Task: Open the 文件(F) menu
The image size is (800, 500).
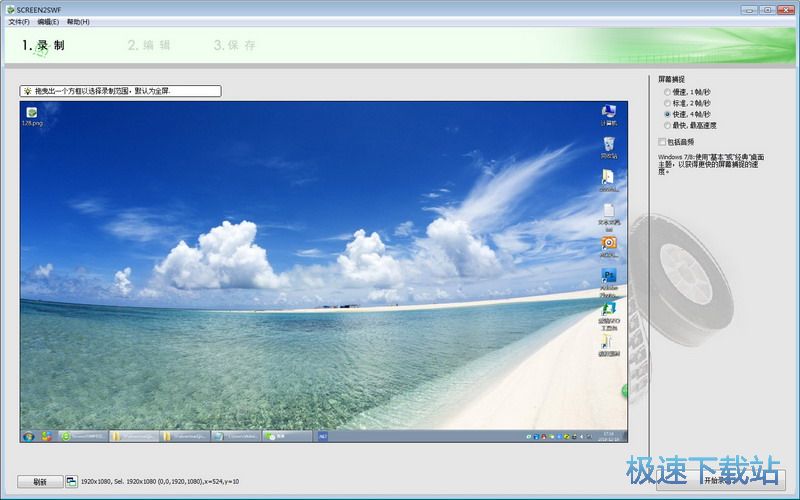Action: click(x=19, y=21)
